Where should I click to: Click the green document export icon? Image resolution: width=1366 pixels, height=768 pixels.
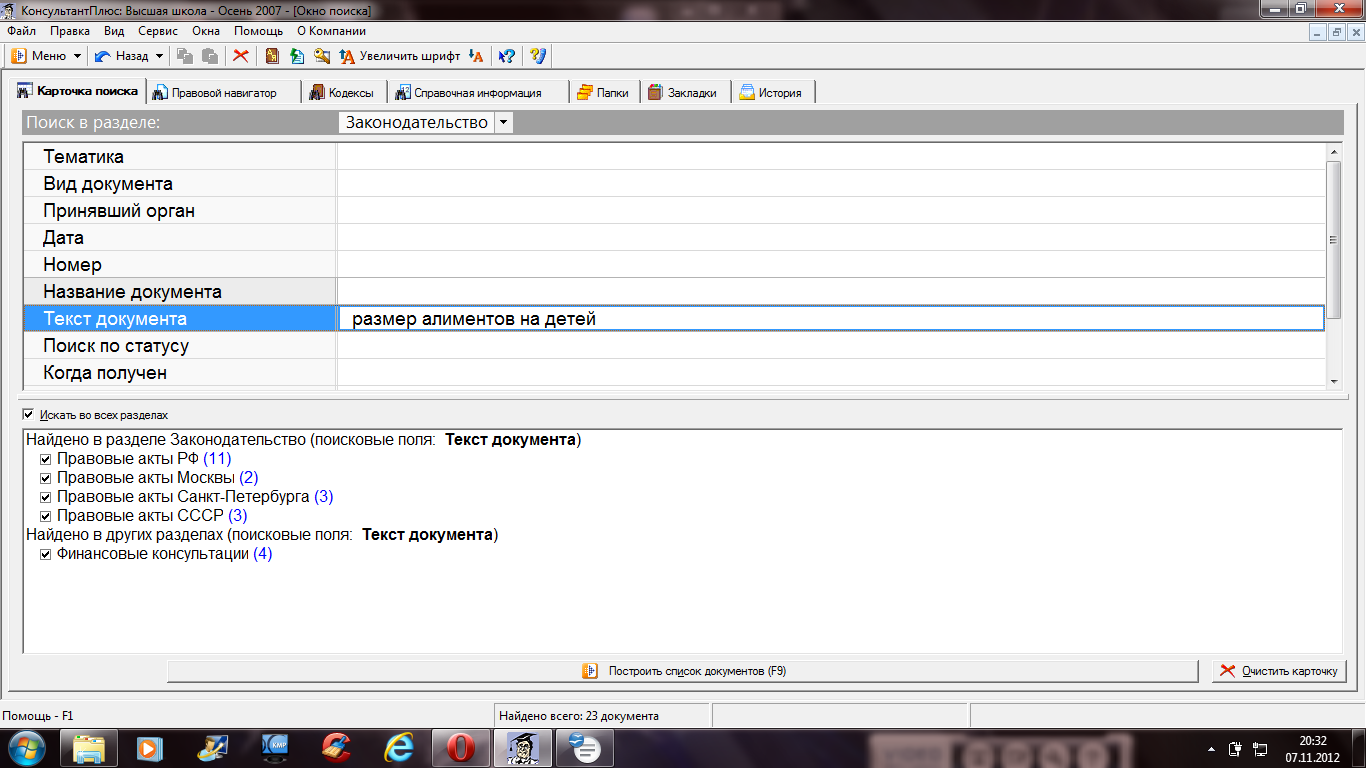(297, 56)
